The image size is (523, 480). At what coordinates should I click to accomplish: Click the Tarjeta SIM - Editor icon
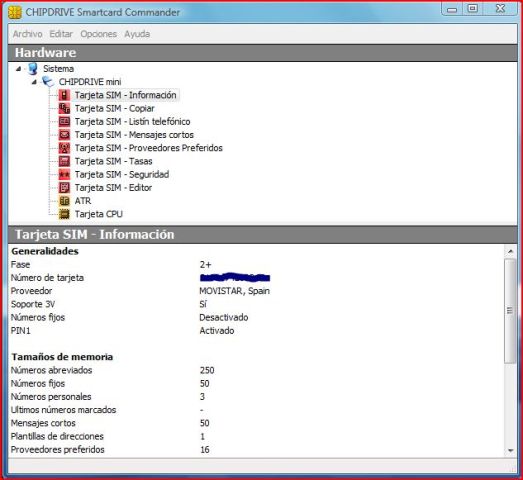click(64, 187)
